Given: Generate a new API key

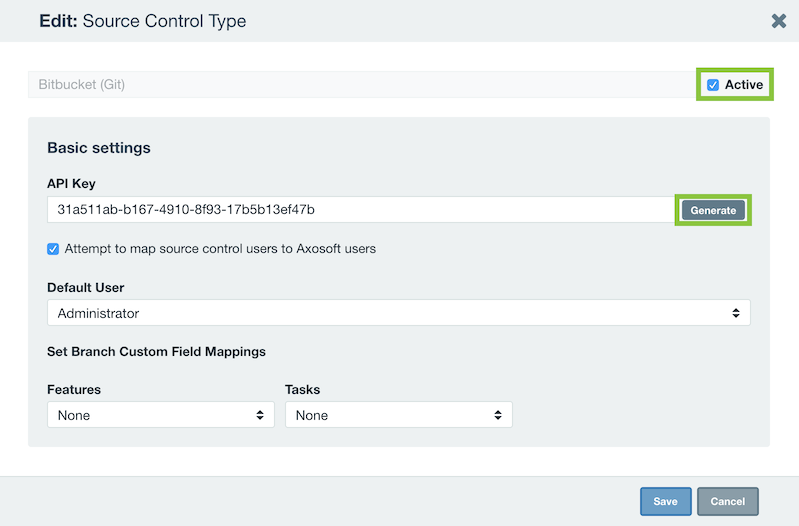Looking at the screenshot, I should pos(713,210).
